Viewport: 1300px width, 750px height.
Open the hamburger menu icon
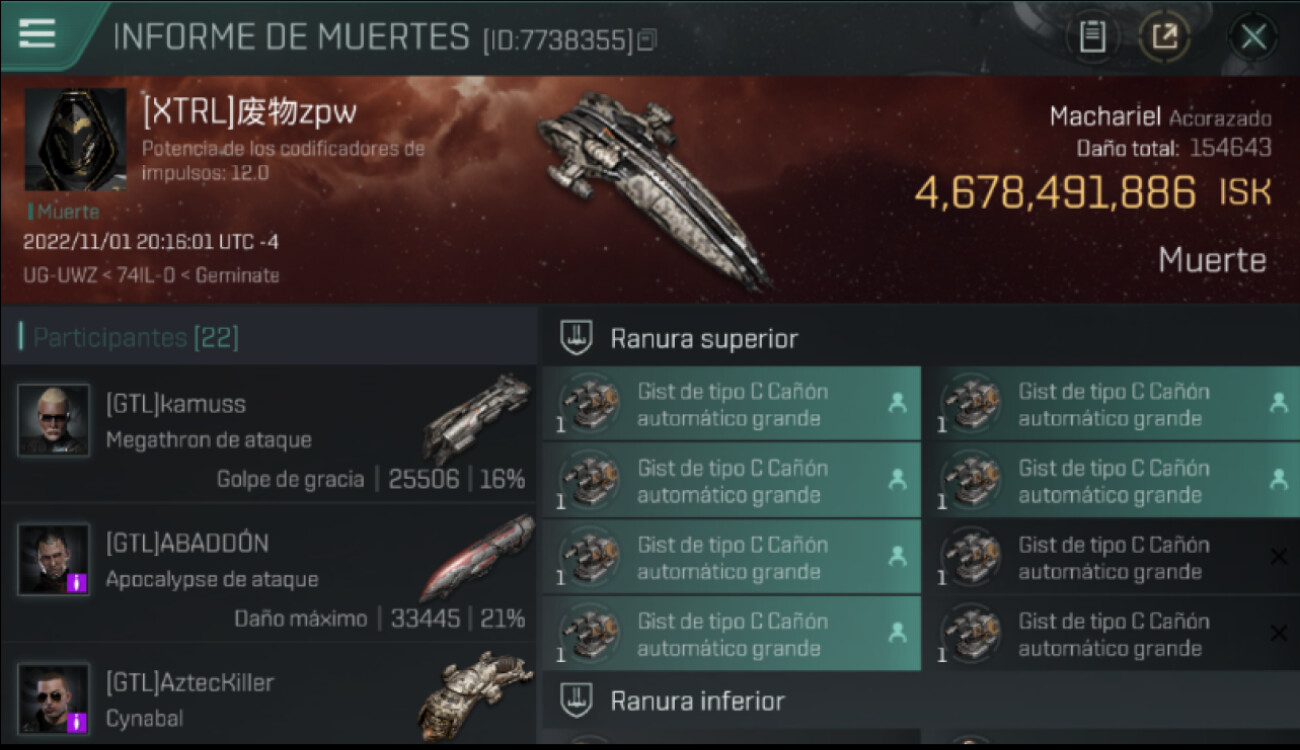pyautogui.click(x=37, y=33)
